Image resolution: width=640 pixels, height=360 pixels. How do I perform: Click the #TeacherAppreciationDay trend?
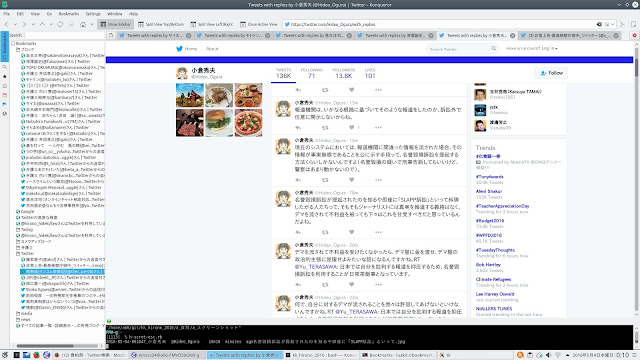502,206
